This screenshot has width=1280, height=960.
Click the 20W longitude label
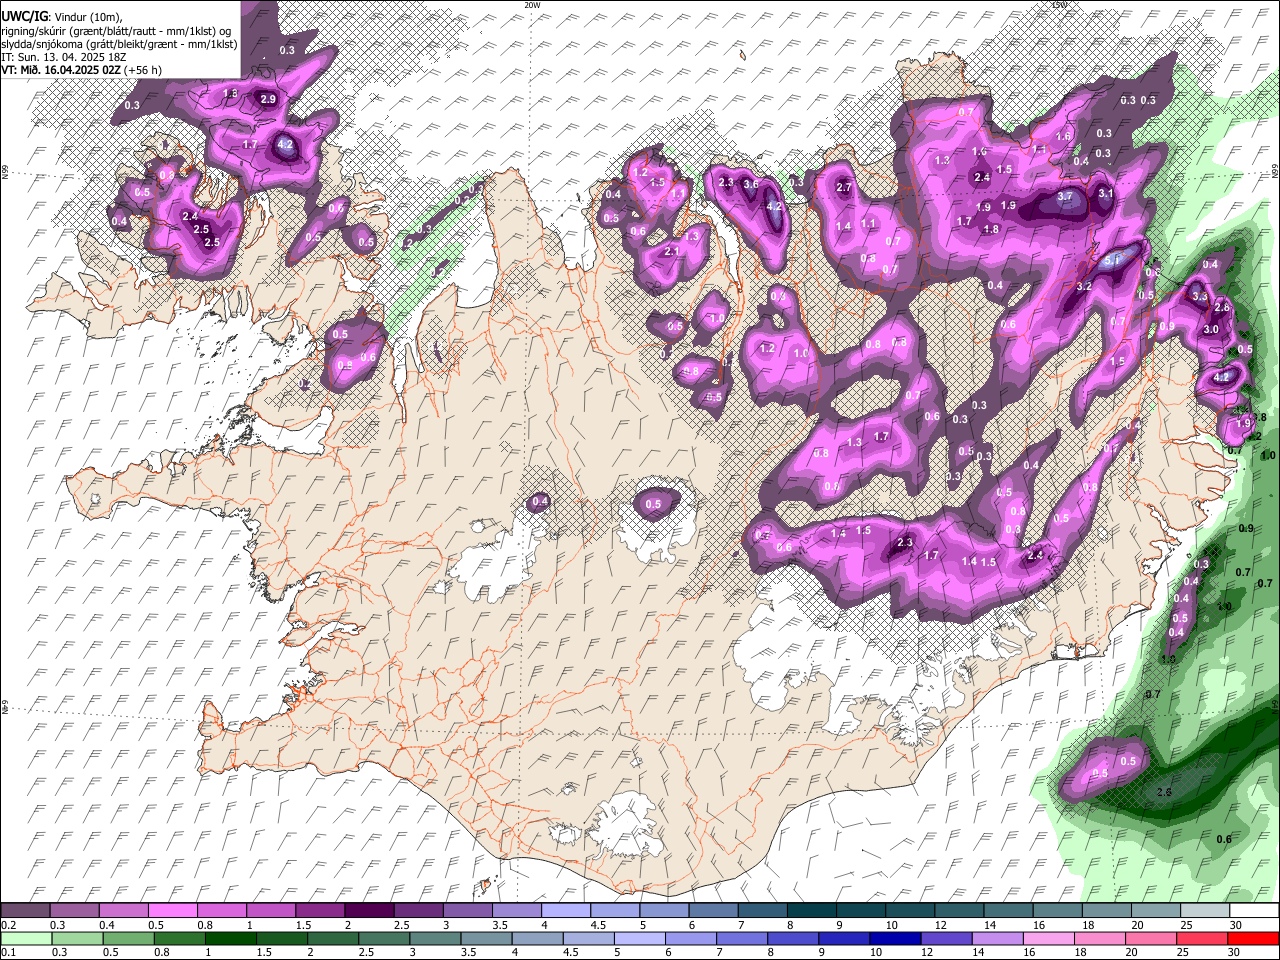pyautogui.click(x=532, y=5)
